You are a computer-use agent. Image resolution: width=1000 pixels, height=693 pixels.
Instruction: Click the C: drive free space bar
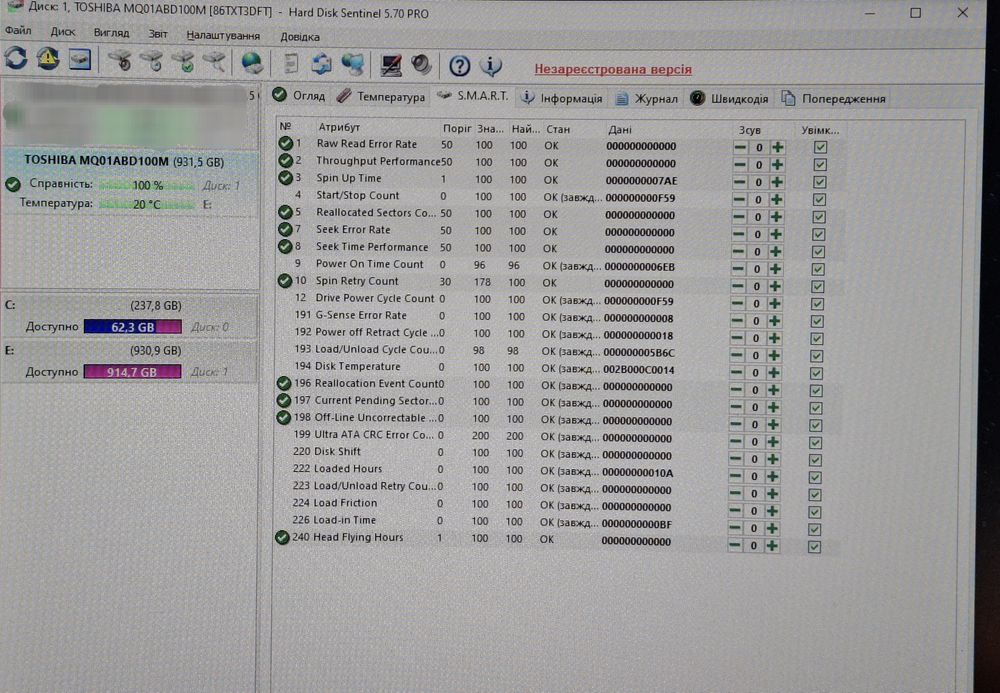(133, 327)
